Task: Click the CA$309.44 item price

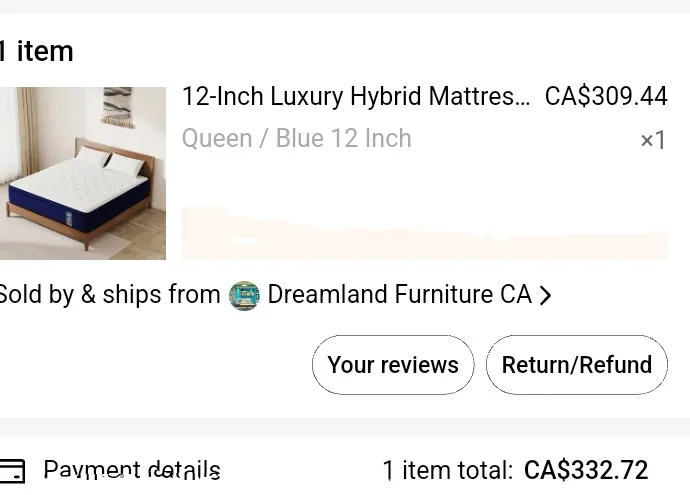Action: (x=606, y=96)
